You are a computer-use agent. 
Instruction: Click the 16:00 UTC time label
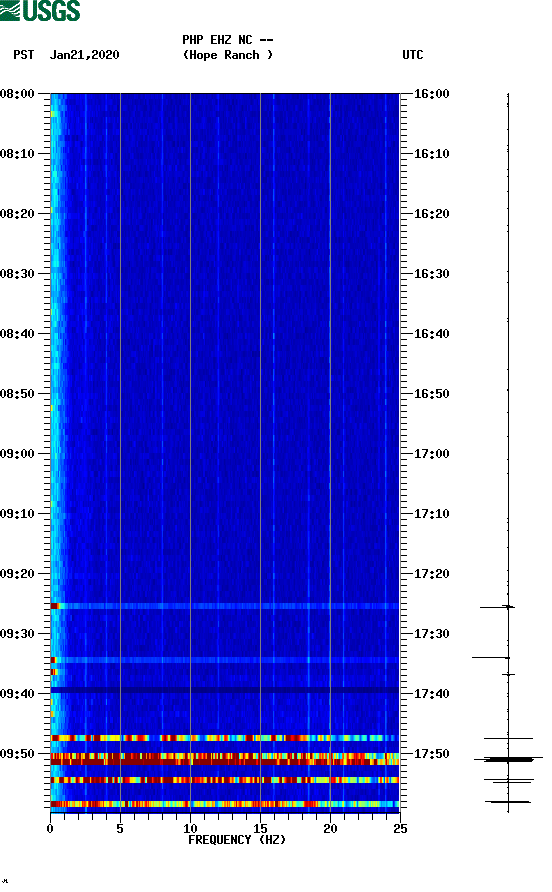coord(431,94)
